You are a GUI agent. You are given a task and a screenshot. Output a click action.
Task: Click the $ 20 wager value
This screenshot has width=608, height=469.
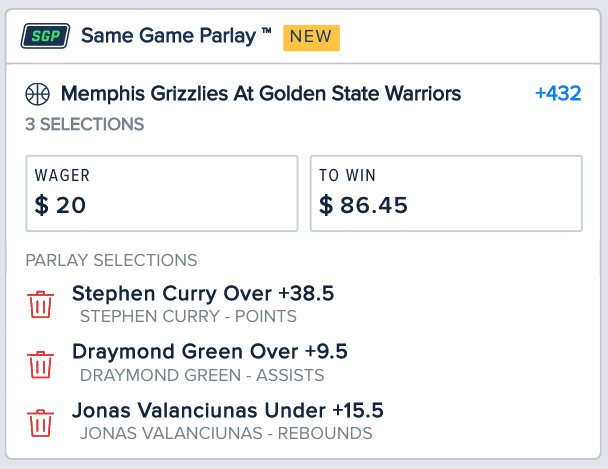coord(60,206)
